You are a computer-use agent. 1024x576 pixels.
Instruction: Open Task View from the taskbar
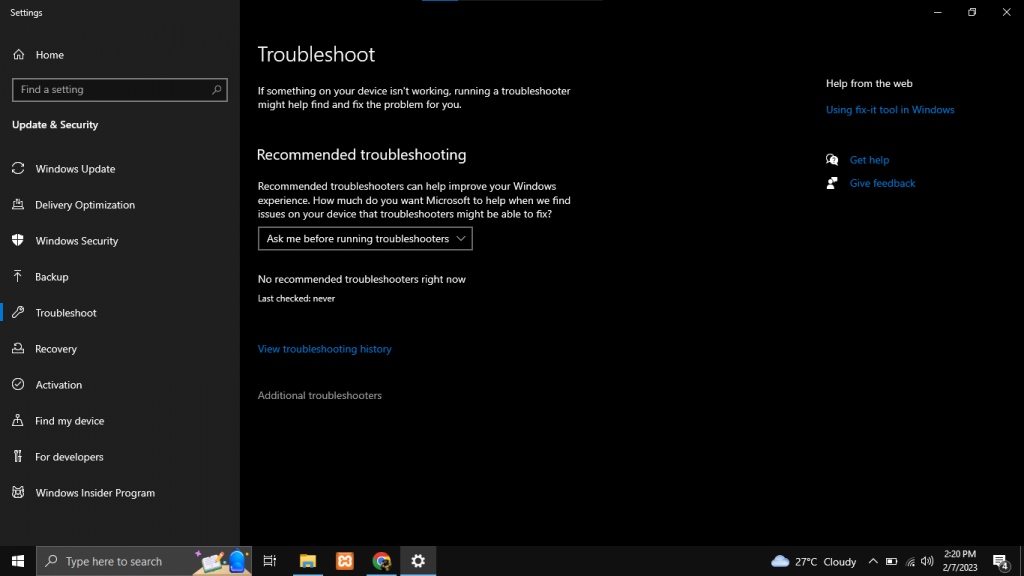tap(270, 561)
